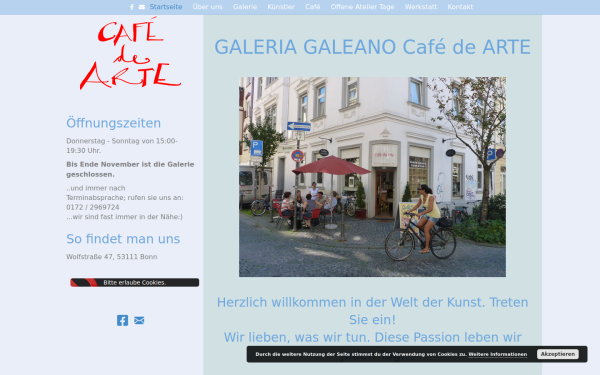Open the Weitere Informationen cookie link
This screenshot has width=600, height=375.
[x=497, y=354]
